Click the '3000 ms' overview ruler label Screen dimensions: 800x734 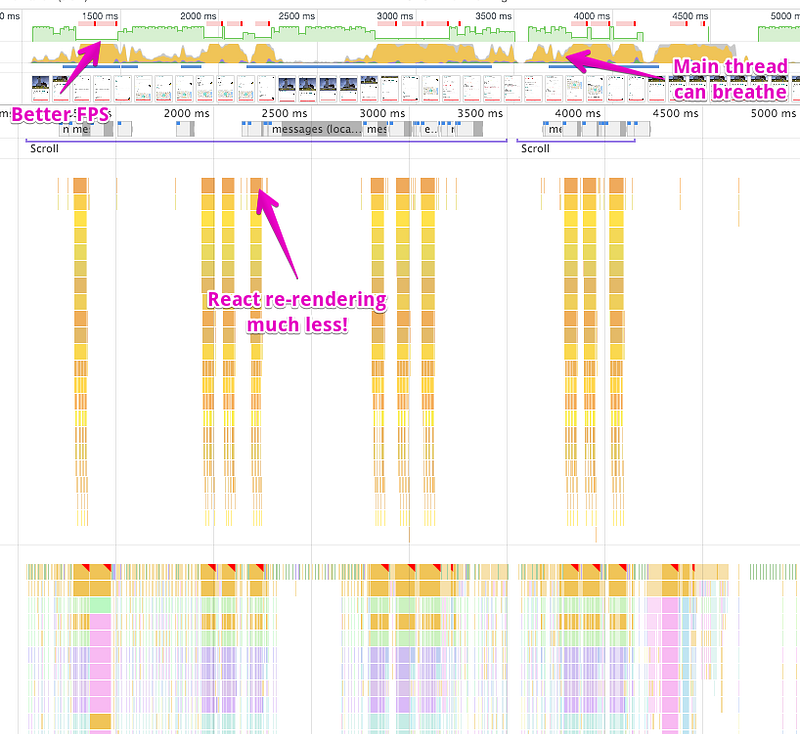point(395,16)
